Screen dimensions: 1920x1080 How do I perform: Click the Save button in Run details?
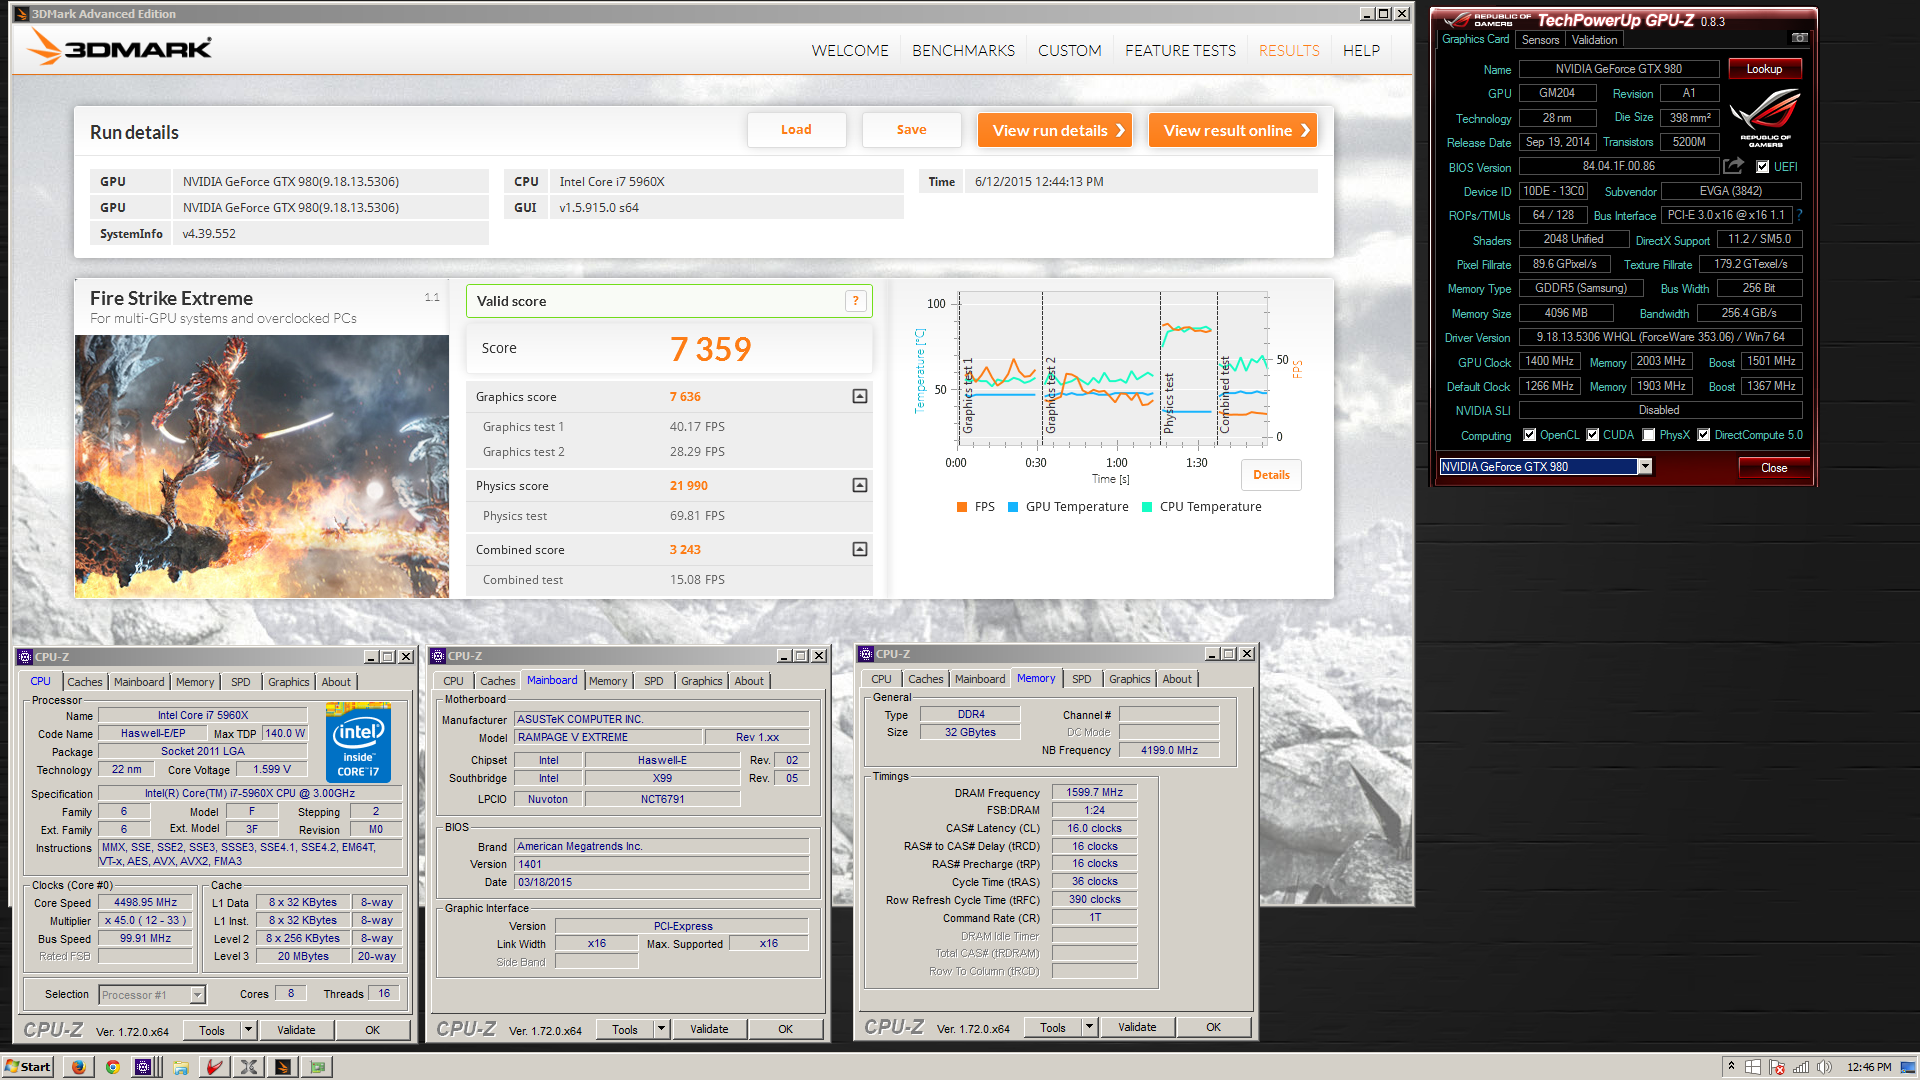point(911,130)
